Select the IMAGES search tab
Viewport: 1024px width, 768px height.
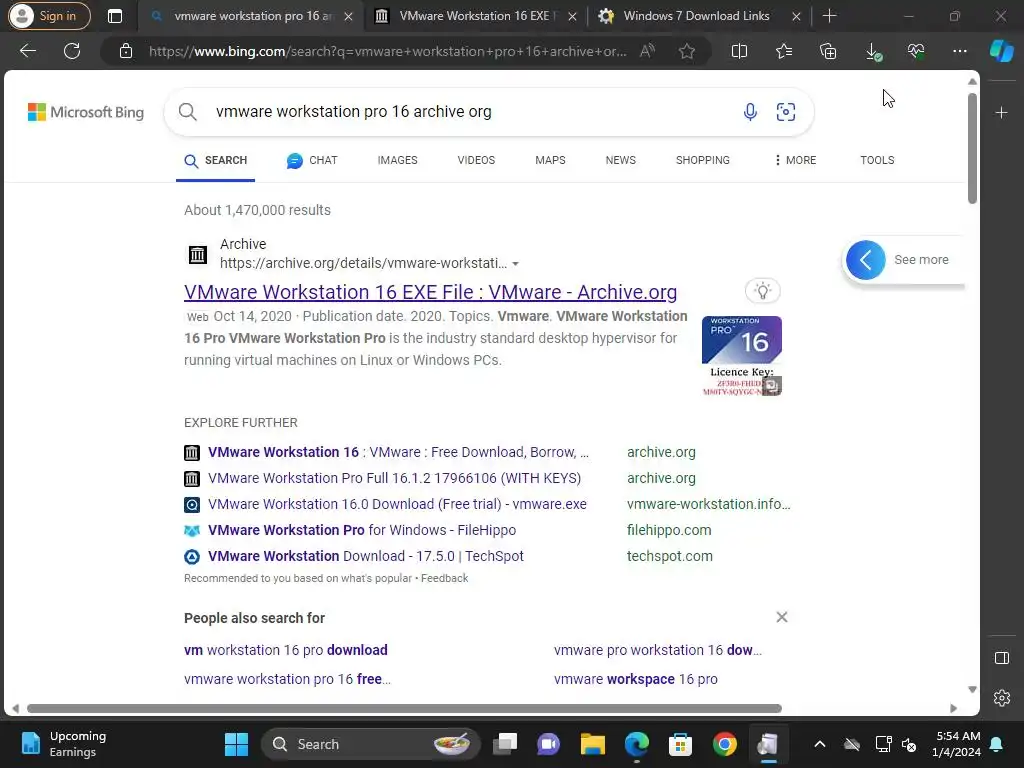point(397,160)
